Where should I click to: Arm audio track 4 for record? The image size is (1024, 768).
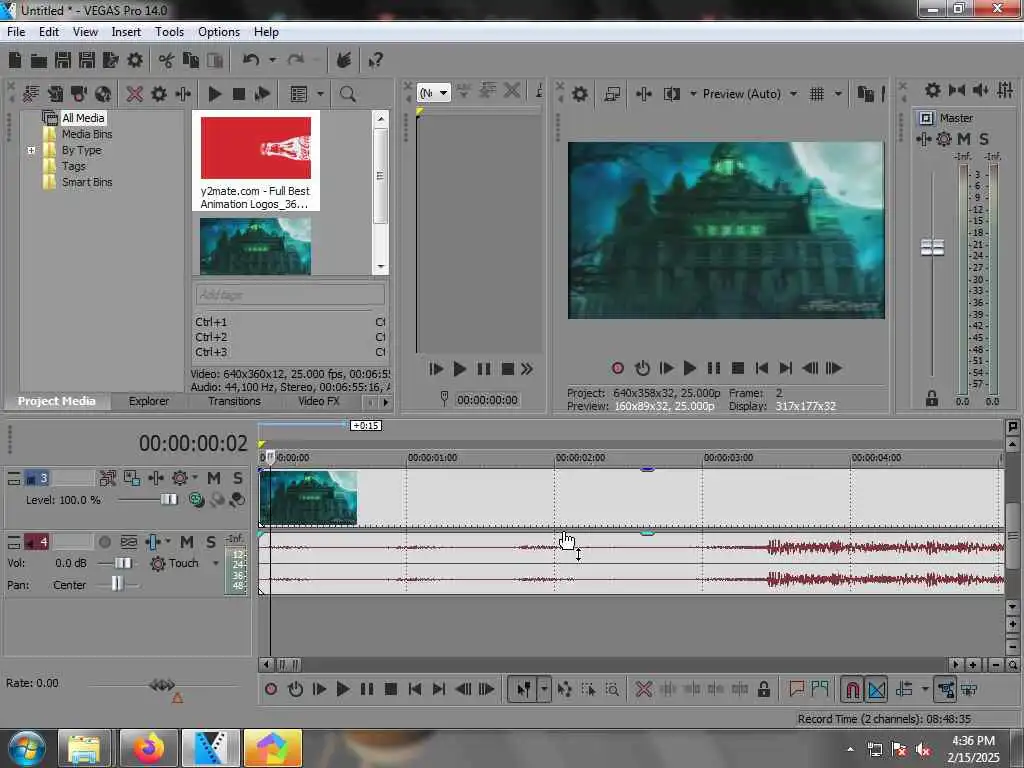(104, 542)
